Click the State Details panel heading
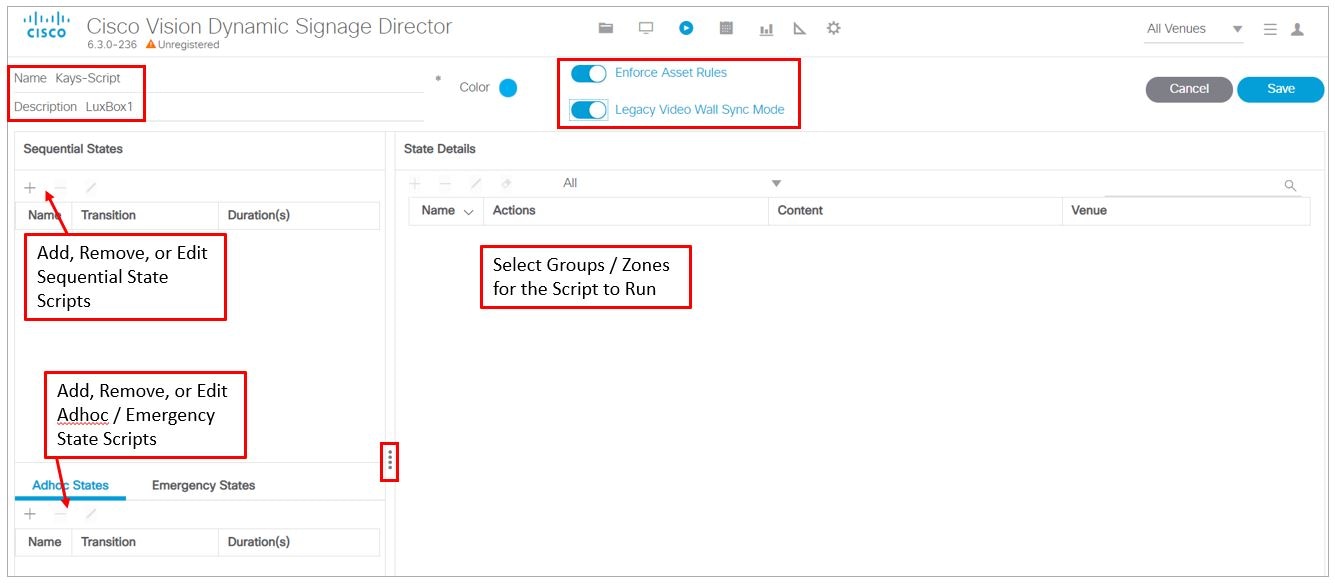Image resolution: width=1335 pixels, height=586 pixels. (x=440, y=149)
